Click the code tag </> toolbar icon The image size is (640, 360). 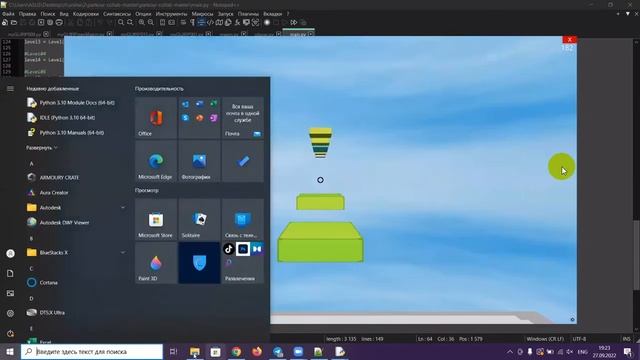click(x=210, y=22)
